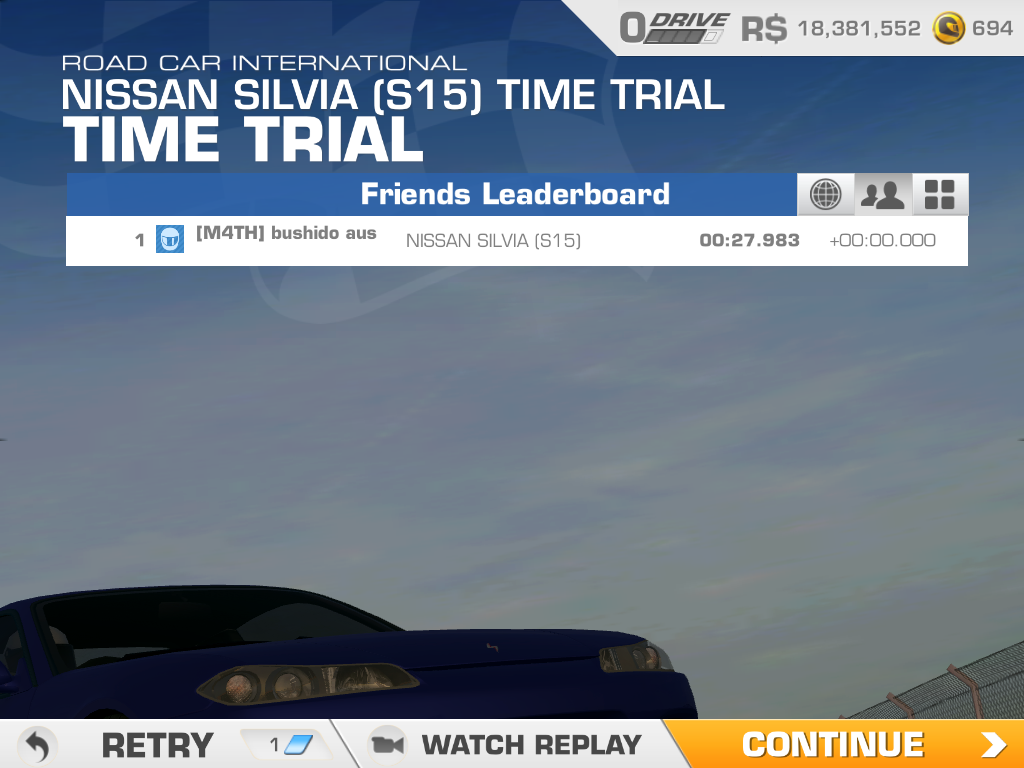Viewport: 1024px width, 768px height.
Task: Click the large TIME TRIAL title
Action: (x=243, y=139)
